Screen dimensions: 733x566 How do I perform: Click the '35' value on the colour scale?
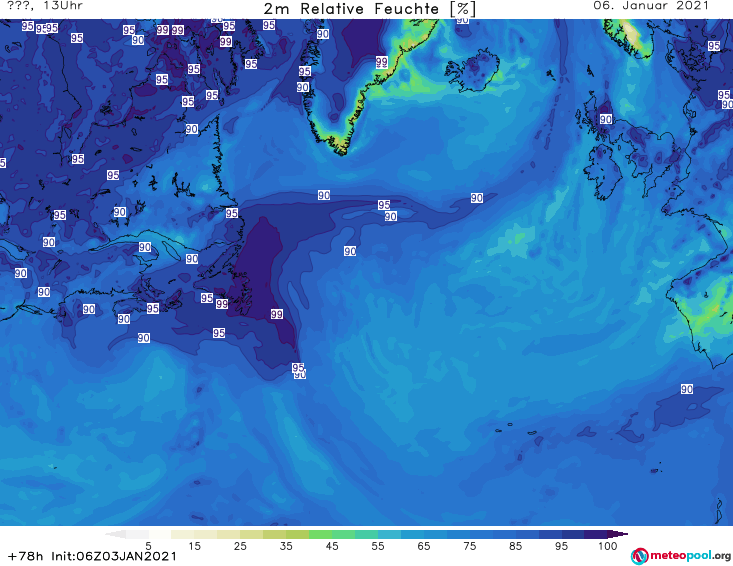286,546
